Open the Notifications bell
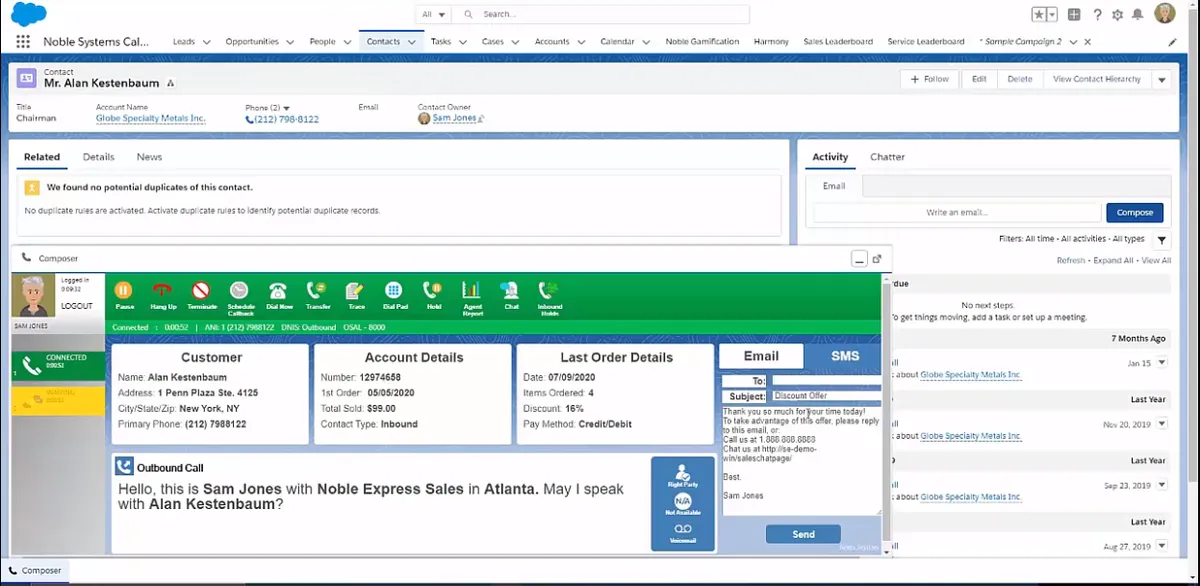 tap(1138, 14)
